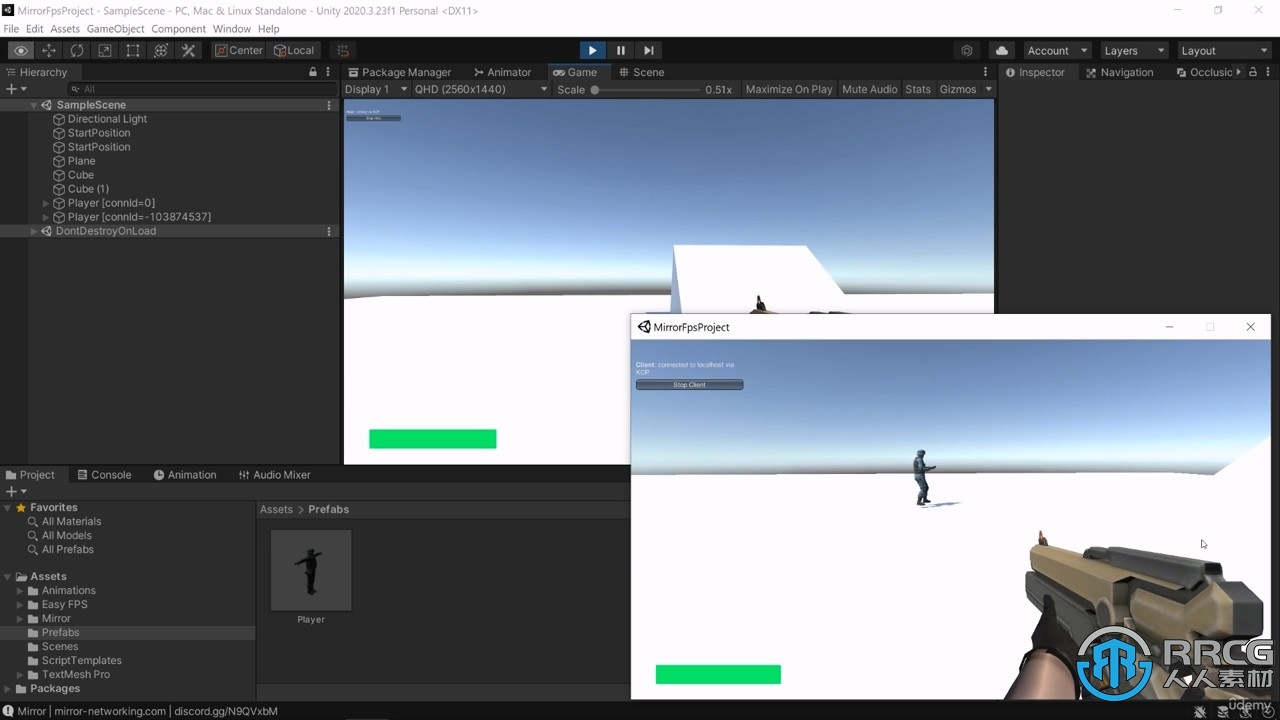
Task: Expand the Mirror folder
Action: tap(20, 619)
